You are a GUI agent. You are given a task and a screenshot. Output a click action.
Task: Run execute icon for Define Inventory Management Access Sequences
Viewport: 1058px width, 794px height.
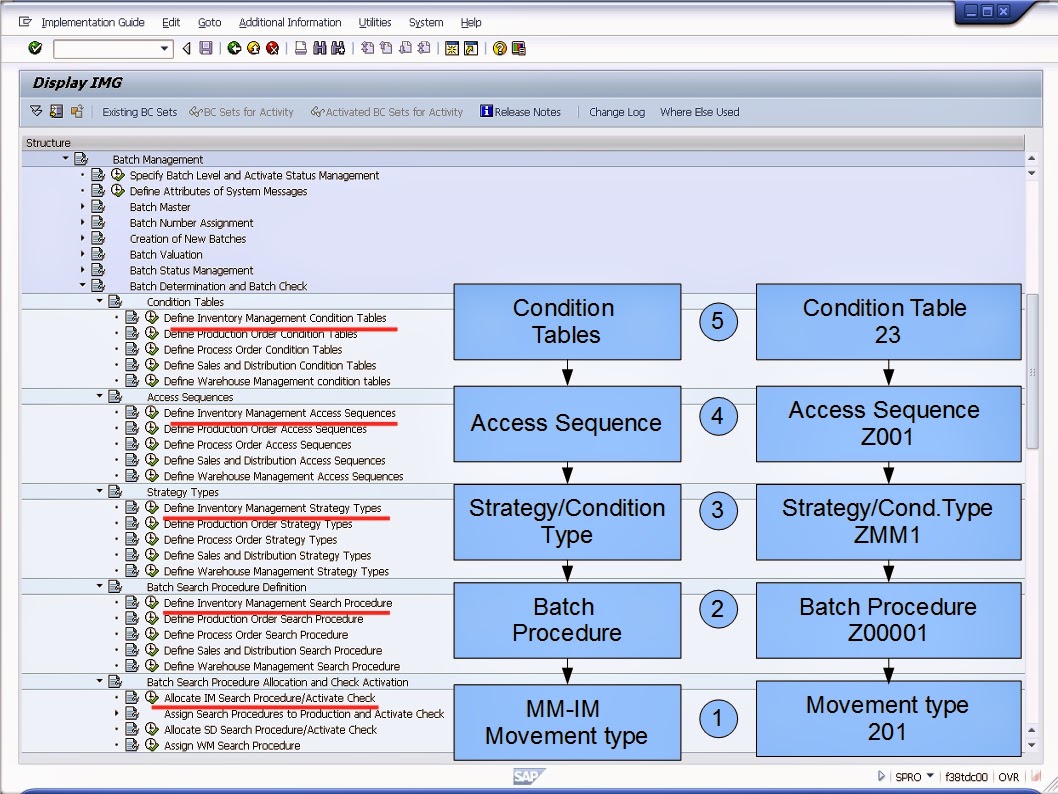coord(152,412)
